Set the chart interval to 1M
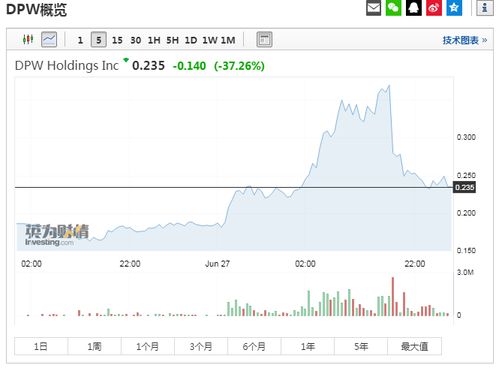Viewport: 499px width, 368px height. [x=228, y=40]
